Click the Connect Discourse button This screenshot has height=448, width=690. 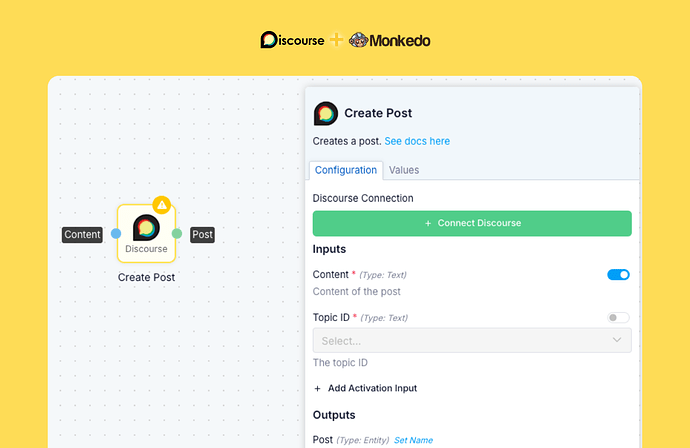[472, 224]
